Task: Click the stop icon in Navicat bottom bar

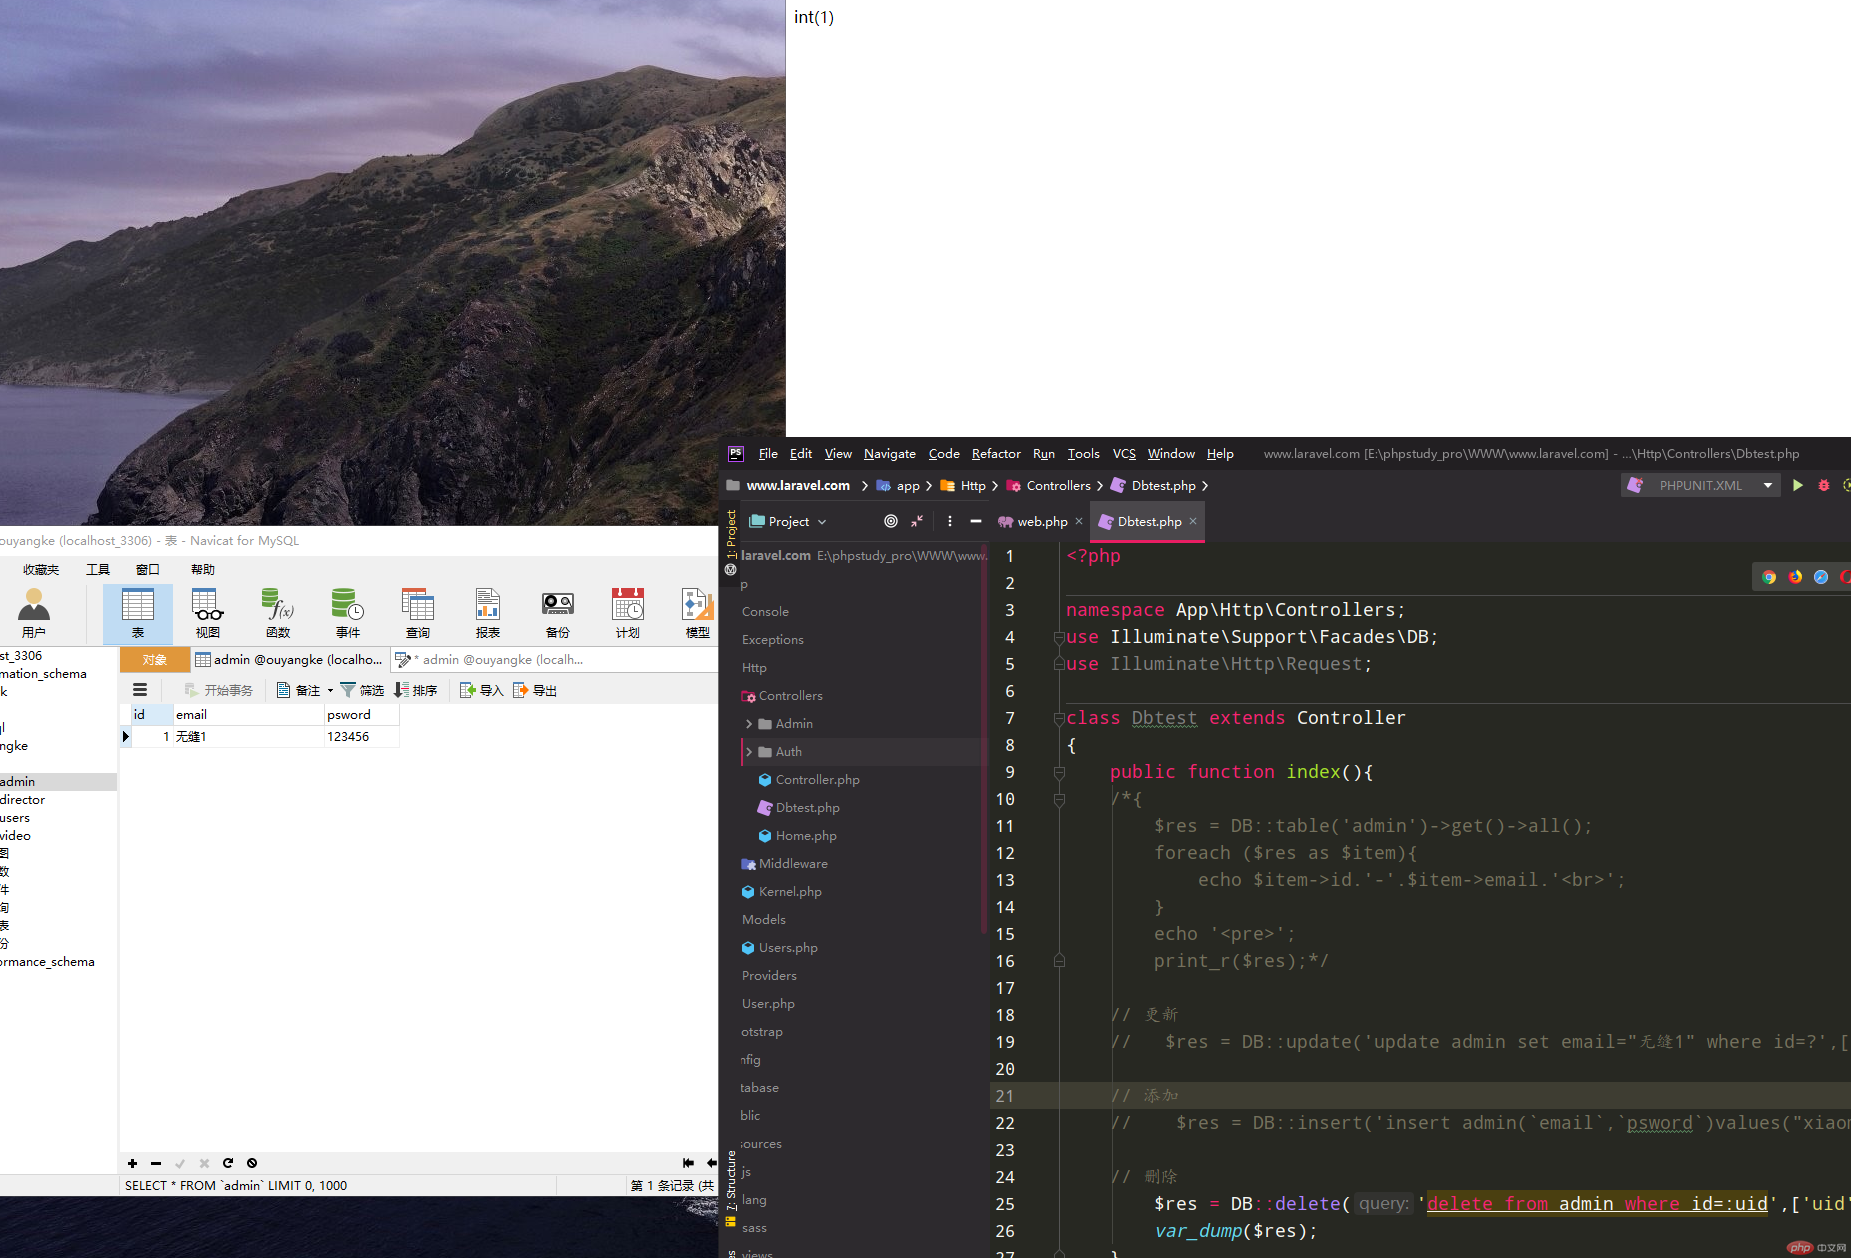Action: [252, 1163]
